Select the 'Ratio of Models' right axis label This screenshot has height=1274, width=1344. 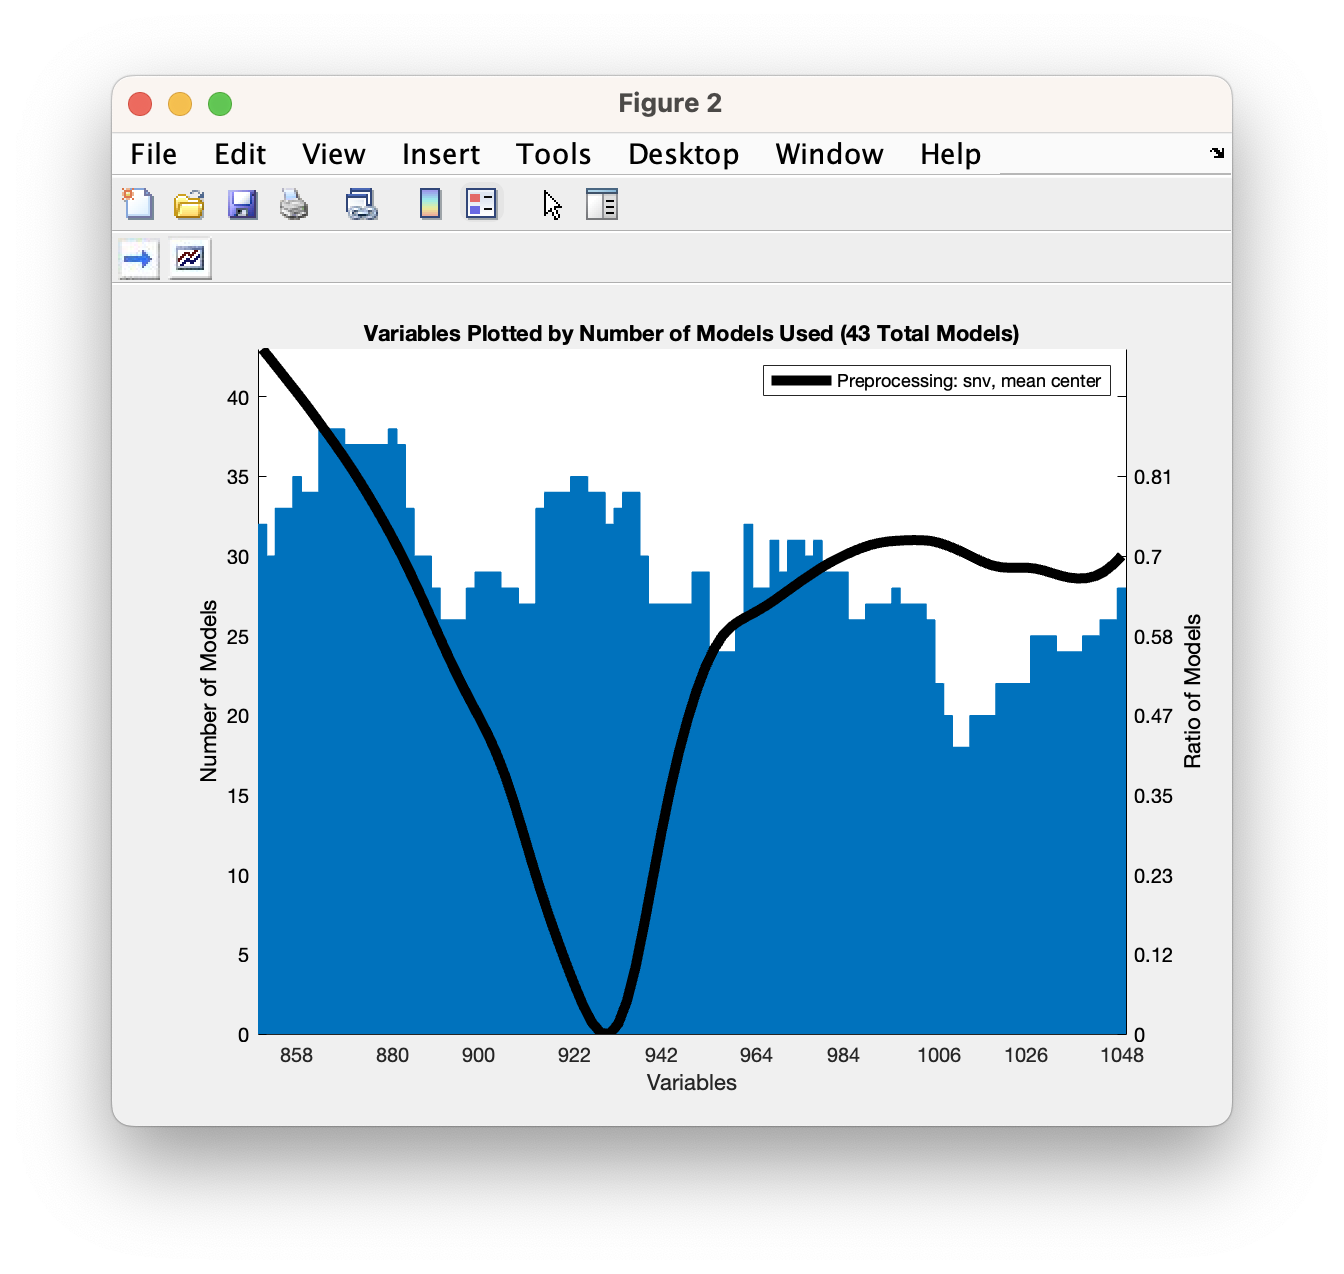(x=1192, y=691)
